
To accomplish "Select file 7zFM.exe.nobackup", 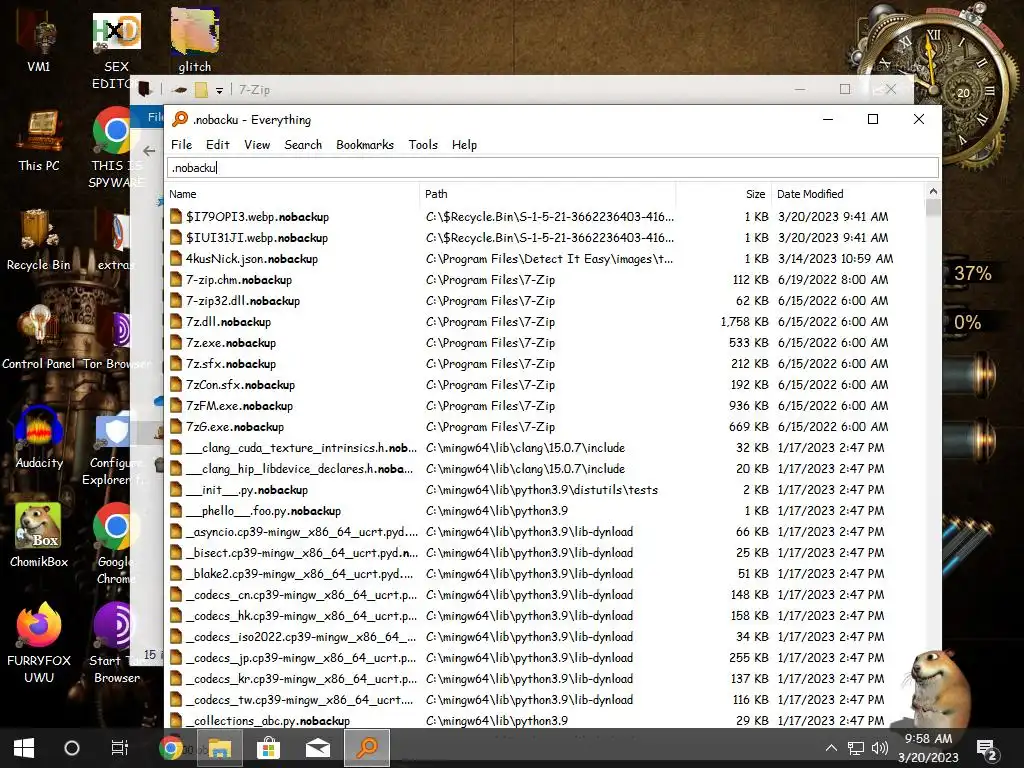I will [x=239, y=406].
